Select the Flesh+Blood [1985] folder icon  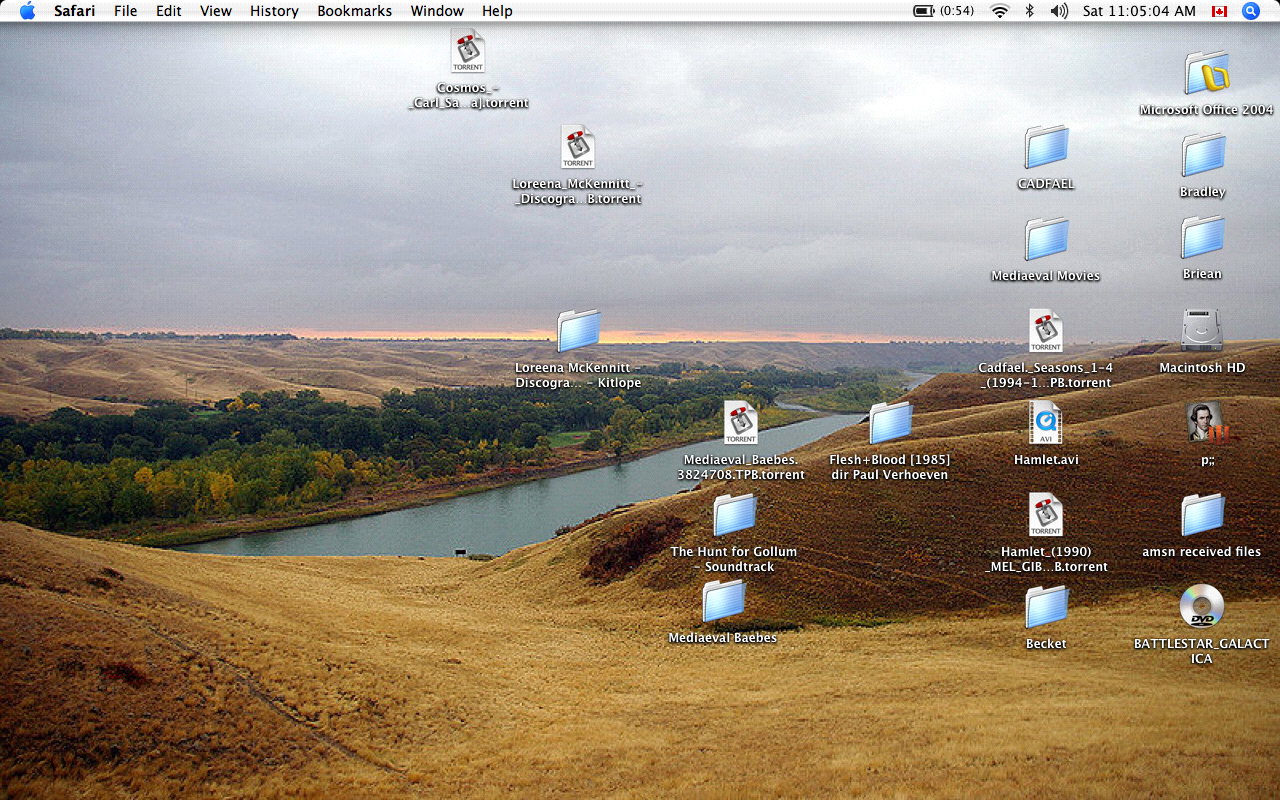click(890, 423)
